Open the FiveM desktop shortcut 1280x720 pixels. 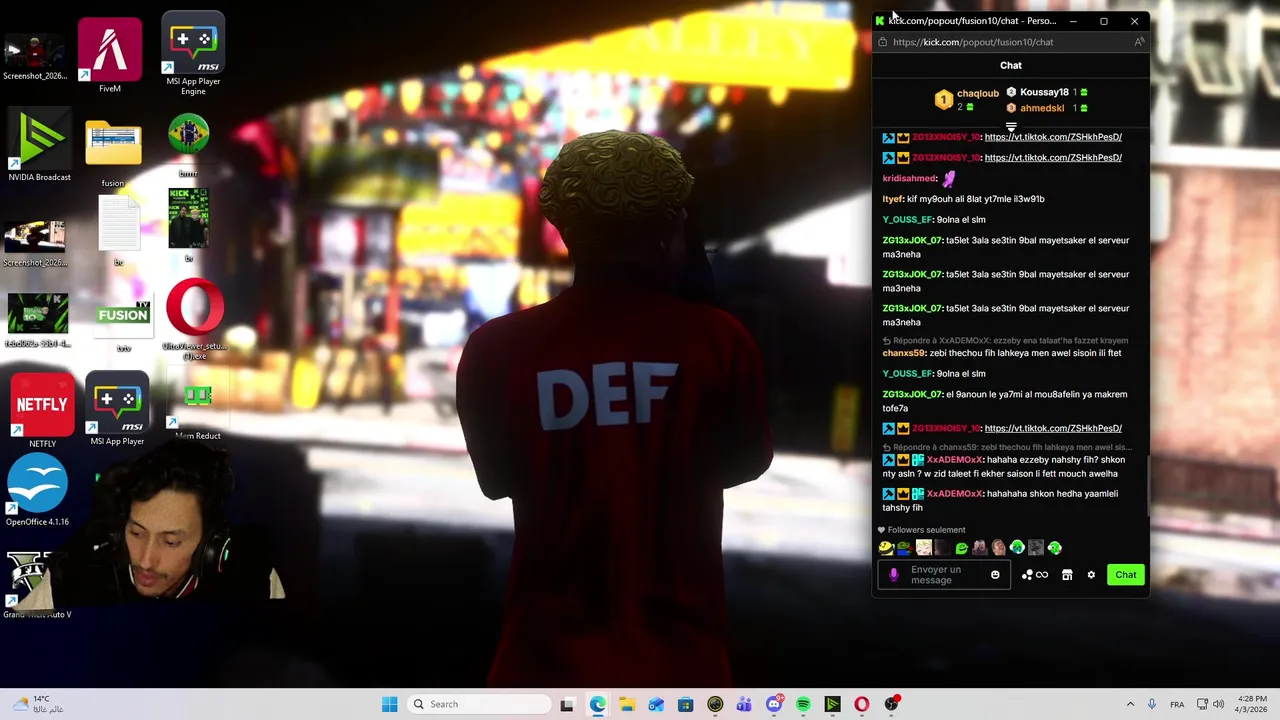point(110,55)
